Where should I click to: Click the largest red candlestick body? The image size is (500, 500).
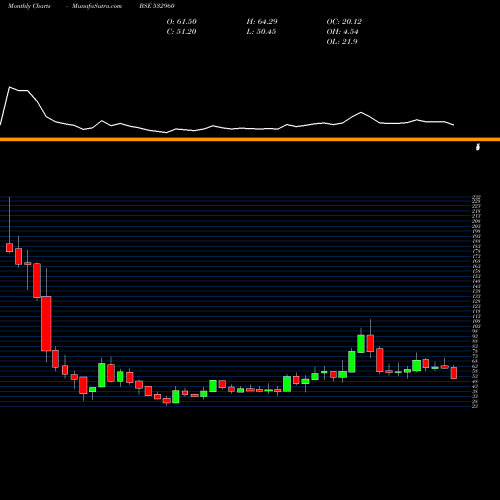[46, 324]
